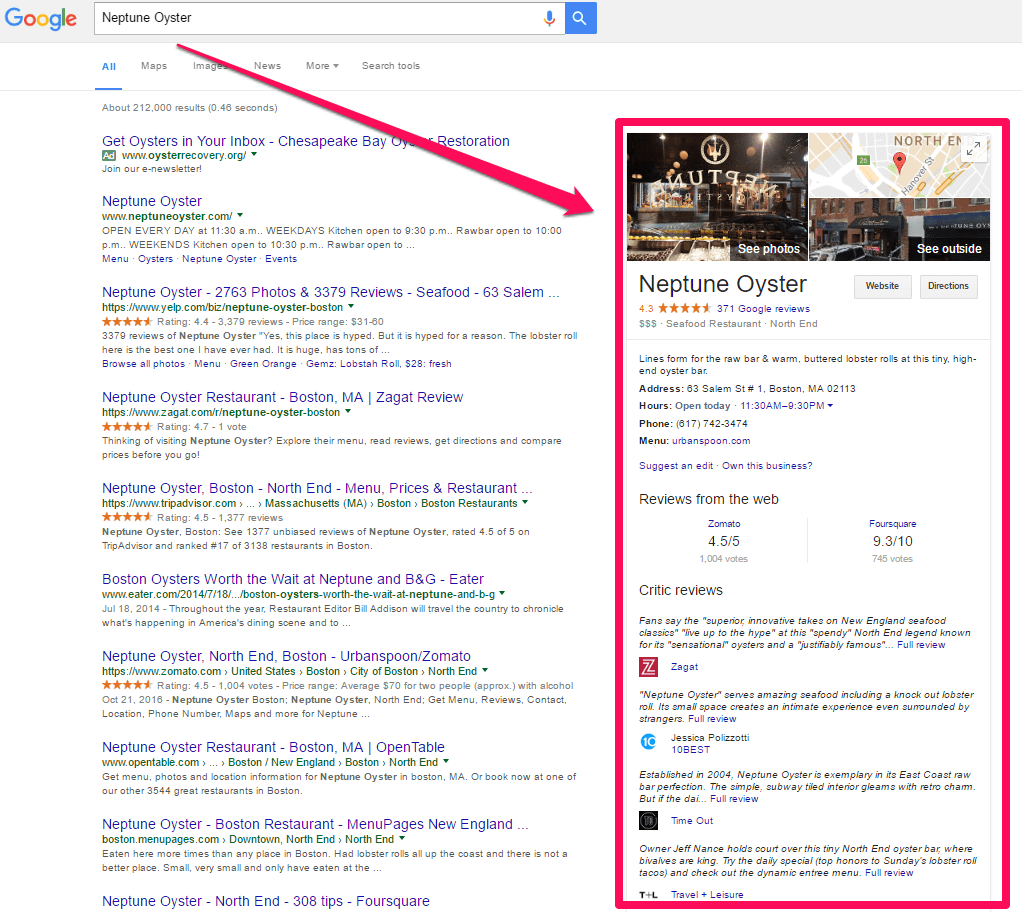
Task: Open the dropdown arrow beside the neptuneoyster.com URL
Action: (241, 216)
